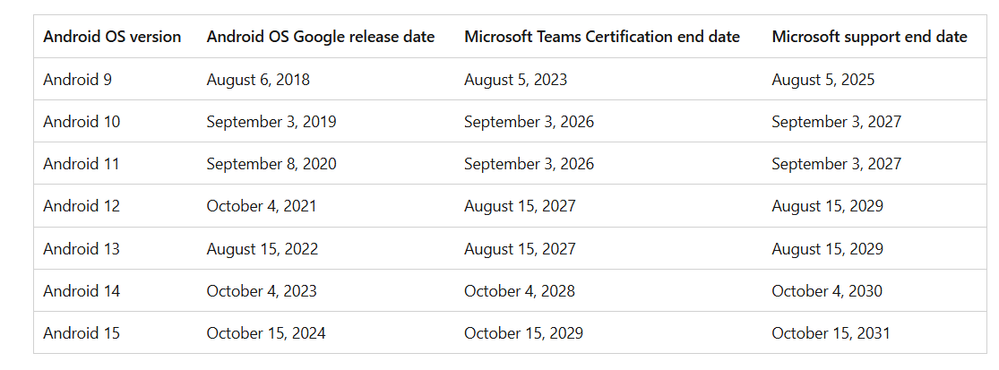Select the Android 14 row label
This screenshot has height=370, width=999.
(x=82, y=291)
